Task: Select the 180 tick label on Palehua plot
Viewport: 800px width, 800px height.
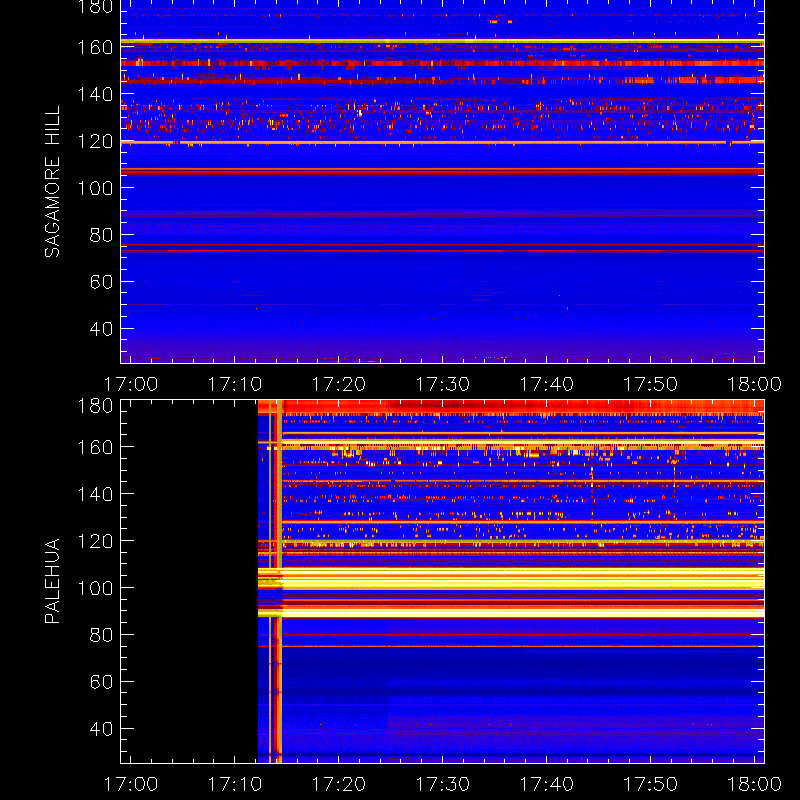Action: click(x=95, y=406)
